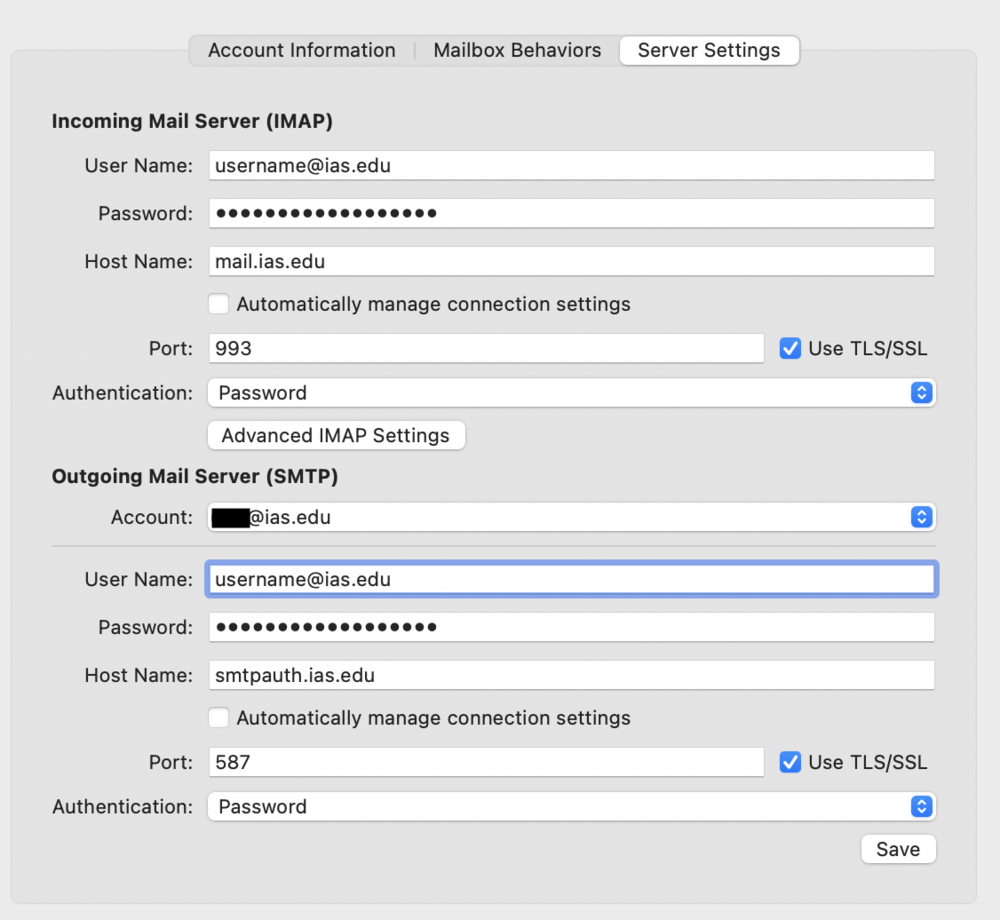Select the Server Settings tab
The width and height of the screenshot is (1000, 920).
(709, 50)
